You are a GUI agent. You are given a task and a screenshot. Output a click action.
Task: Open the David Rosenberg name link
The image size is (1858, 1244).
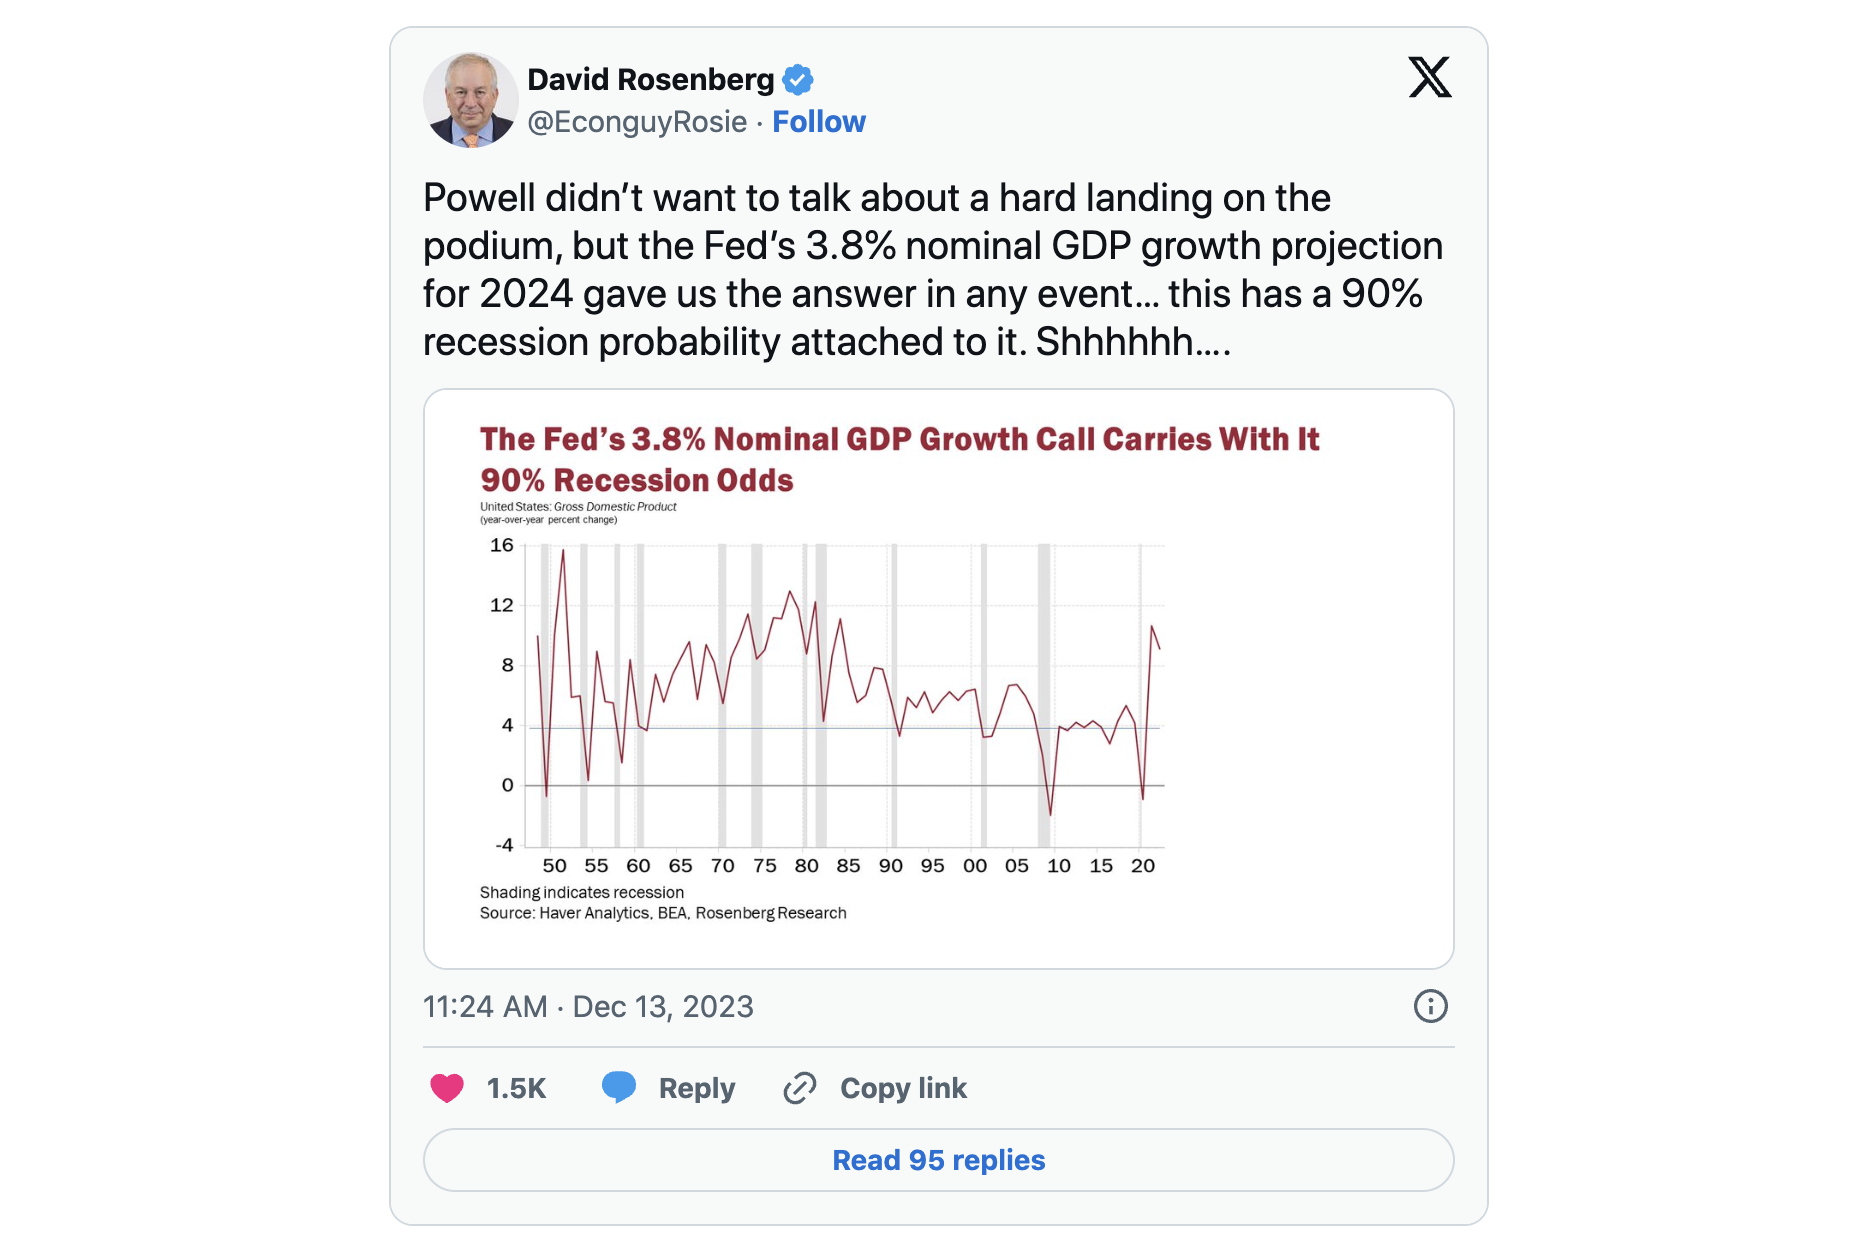click(x=650, y=79)
